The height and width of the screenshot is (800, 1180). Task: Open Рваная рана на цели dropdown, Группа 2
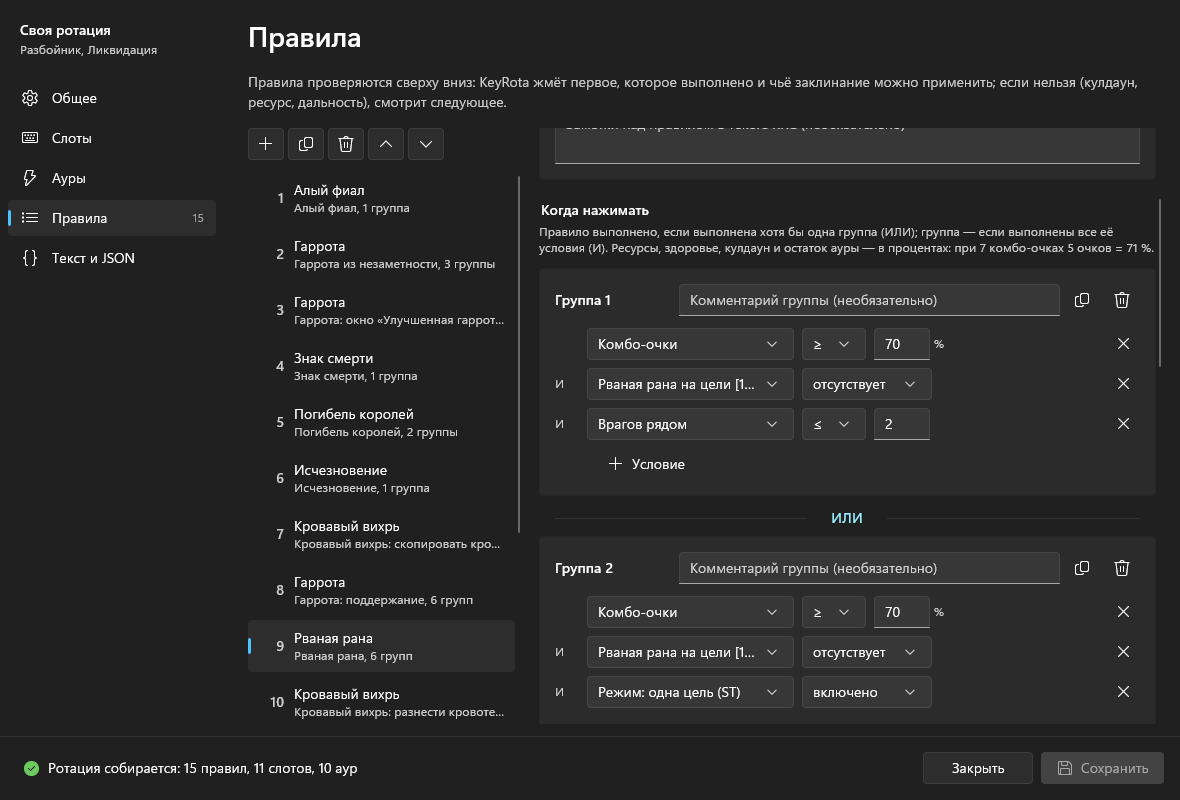690,652
